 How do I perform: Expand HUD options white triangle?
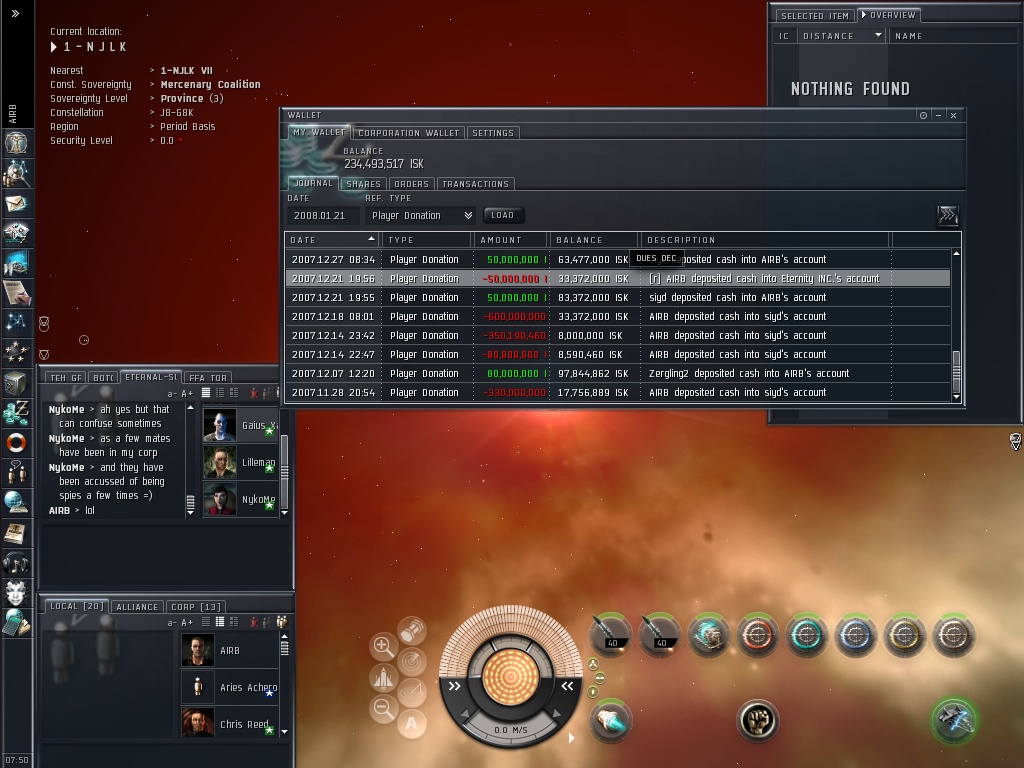click(571, 738)
